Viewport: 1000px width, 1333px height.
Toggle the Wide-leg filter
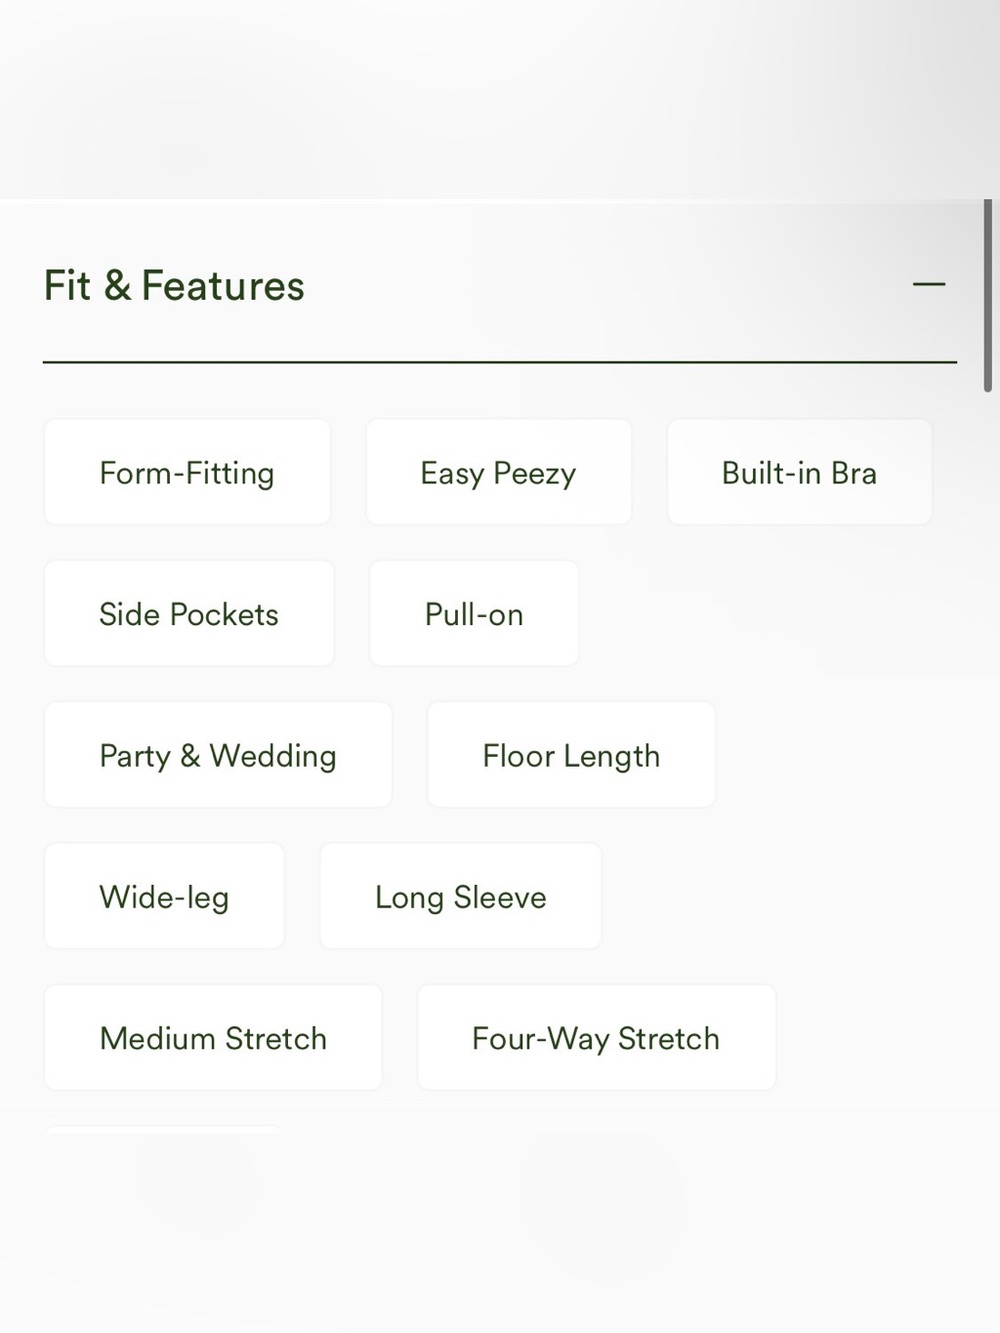point(164,896)
